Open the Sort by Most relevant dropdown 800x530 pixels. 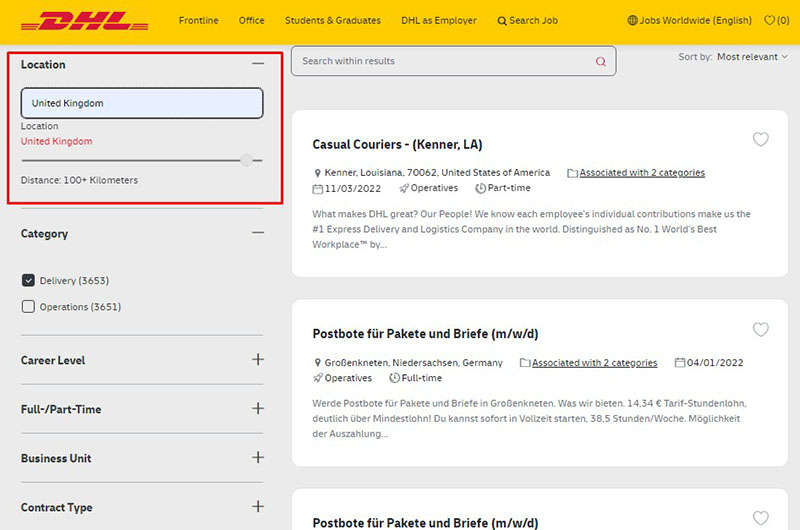752,57
